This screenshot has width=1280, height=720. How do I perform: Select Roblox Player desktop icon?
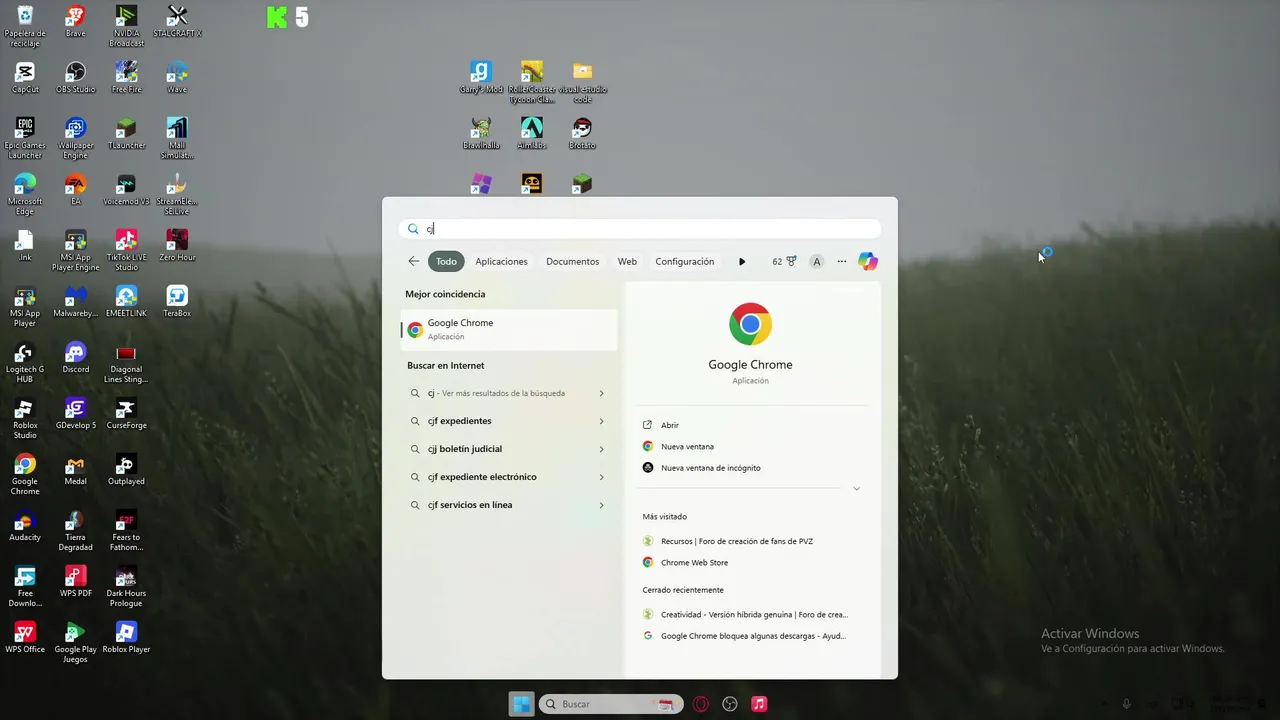pyautogui.click(x=126, y=637)
